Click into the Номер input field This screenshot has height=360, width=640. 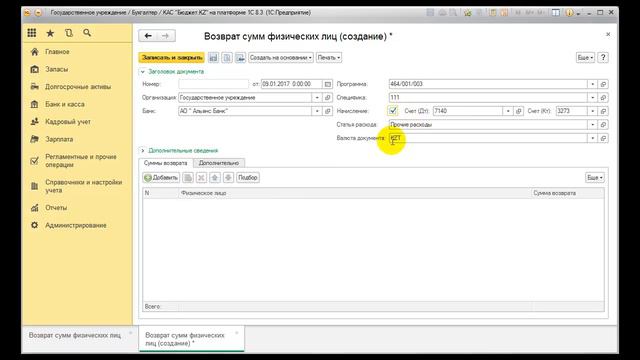(x=213, y=84)
